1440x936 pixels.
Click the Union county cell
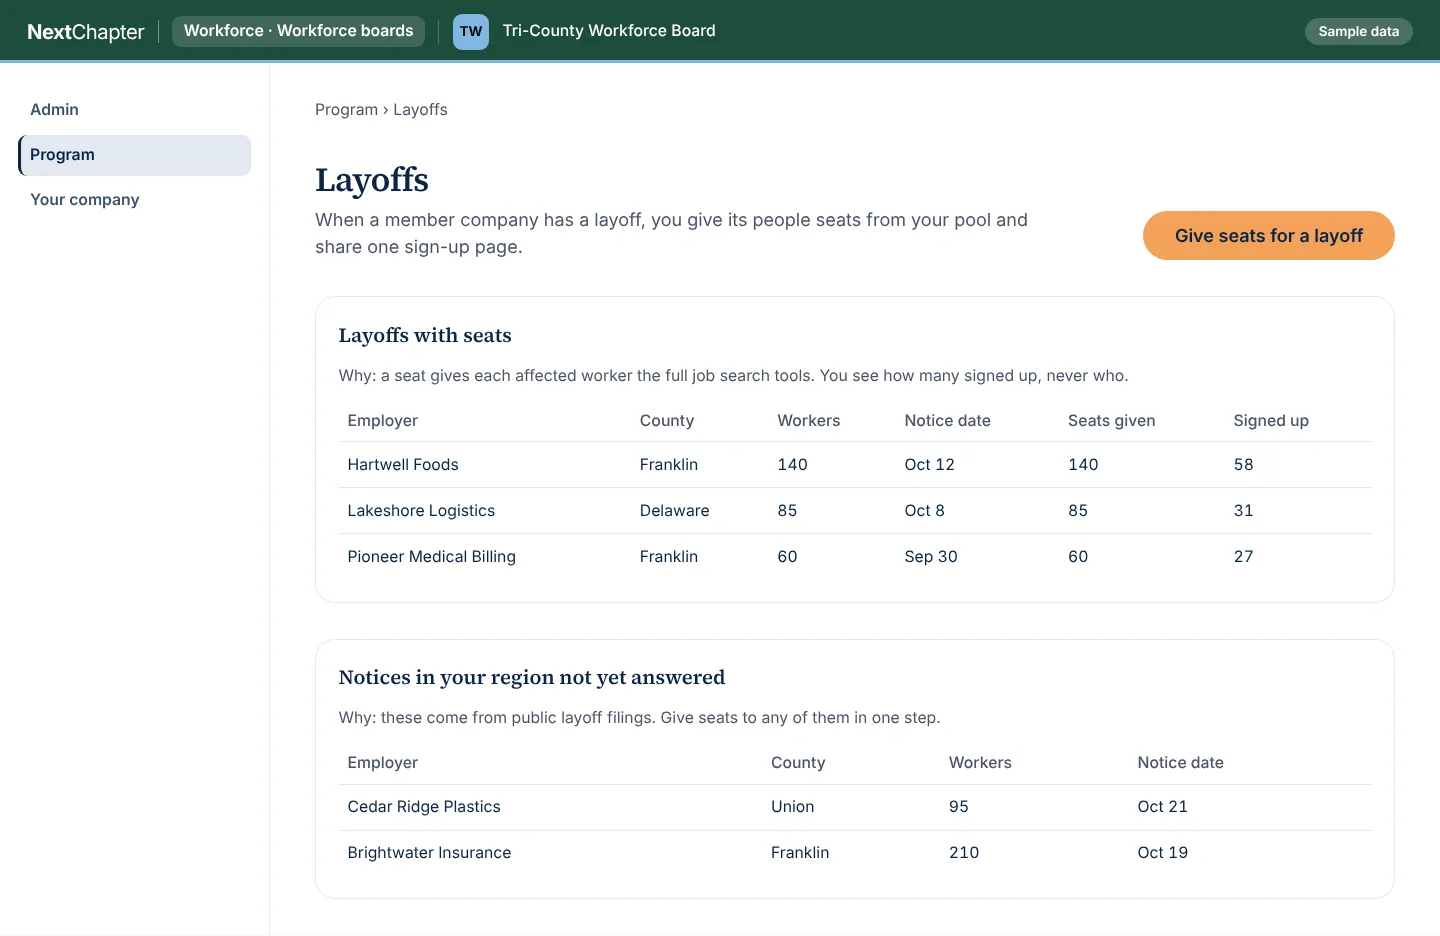(x=792, y=807)
